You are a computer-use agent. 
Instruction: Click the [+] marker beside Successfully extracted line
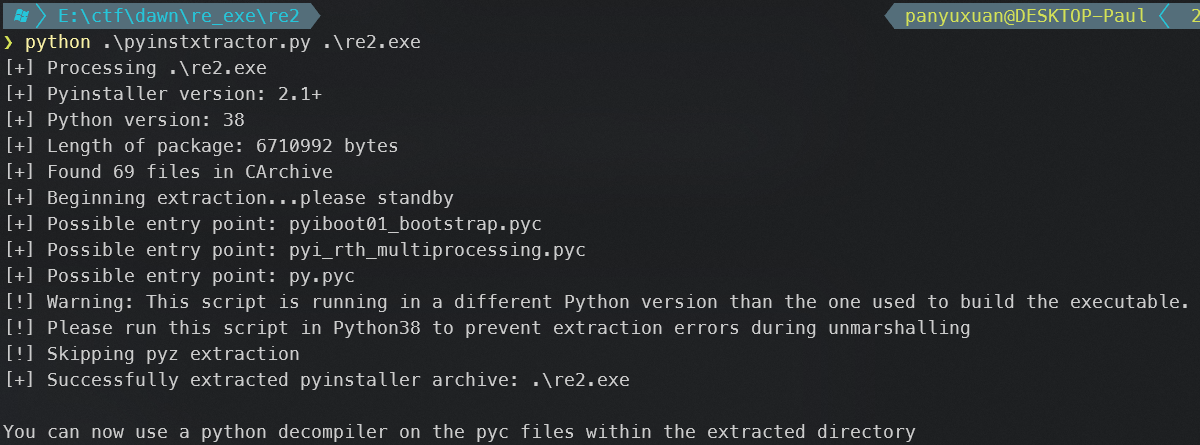[19, 380]
